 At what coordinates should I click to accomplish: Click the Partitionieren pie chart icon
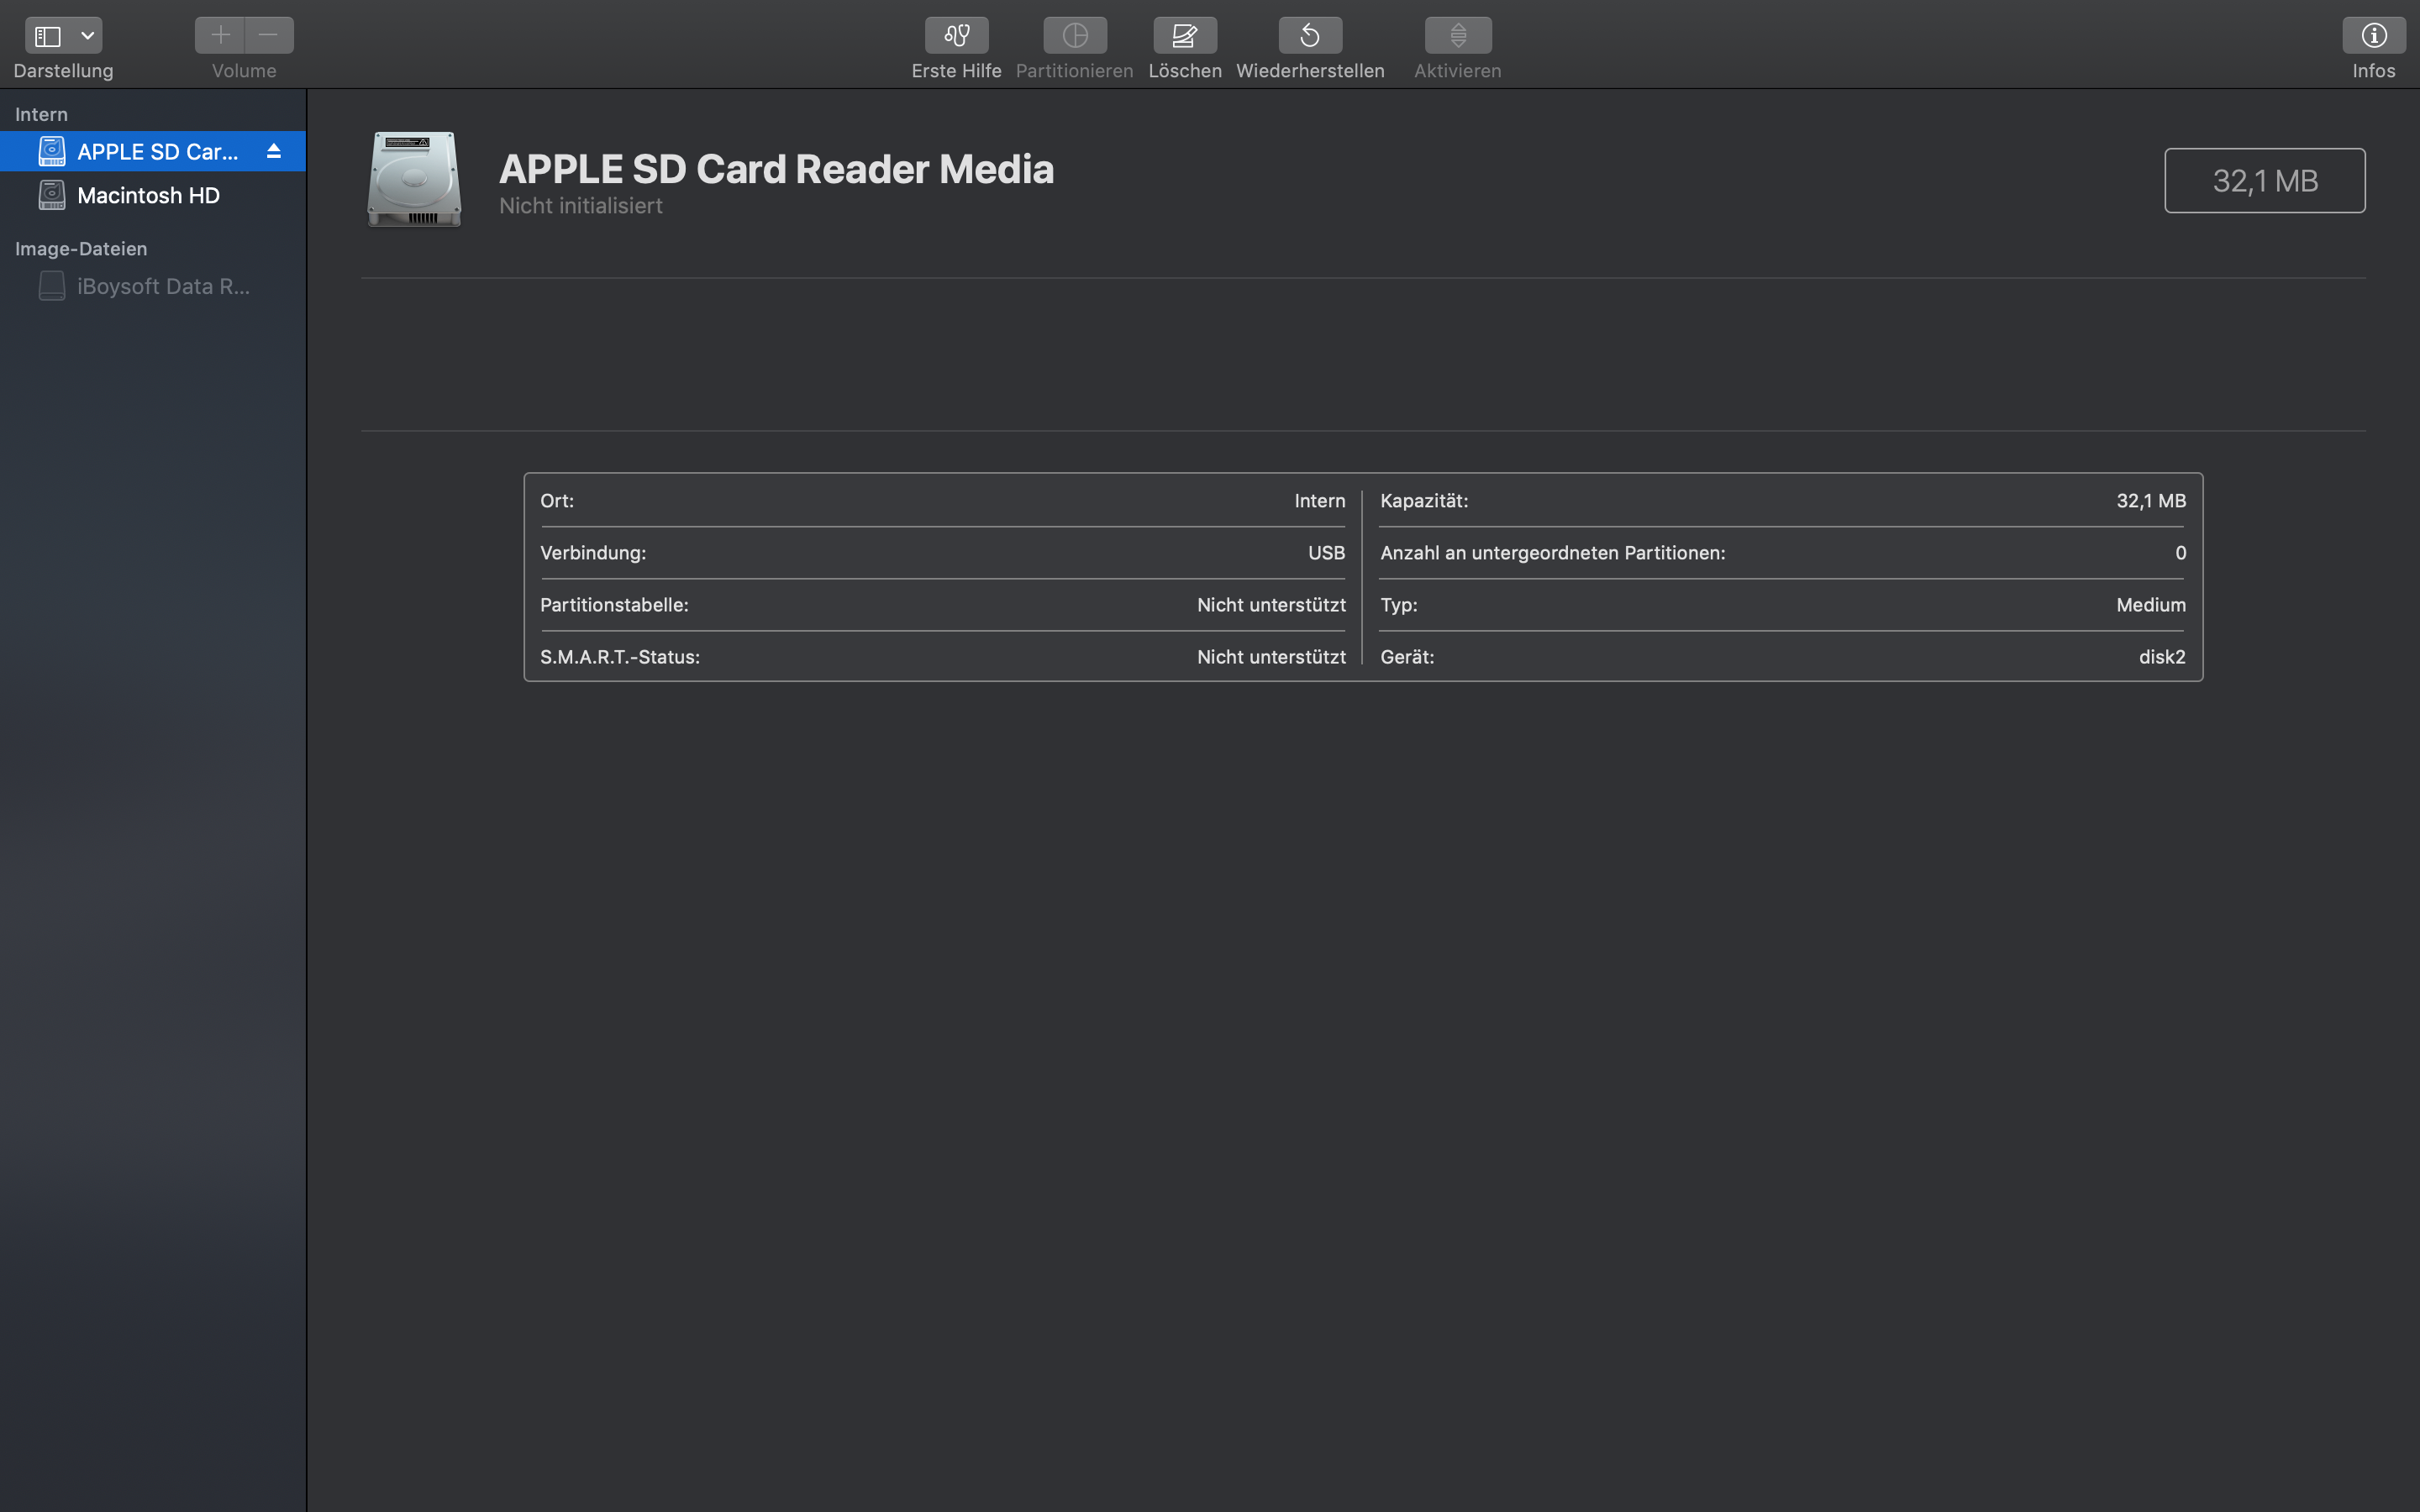click(x=1074, y=36)
